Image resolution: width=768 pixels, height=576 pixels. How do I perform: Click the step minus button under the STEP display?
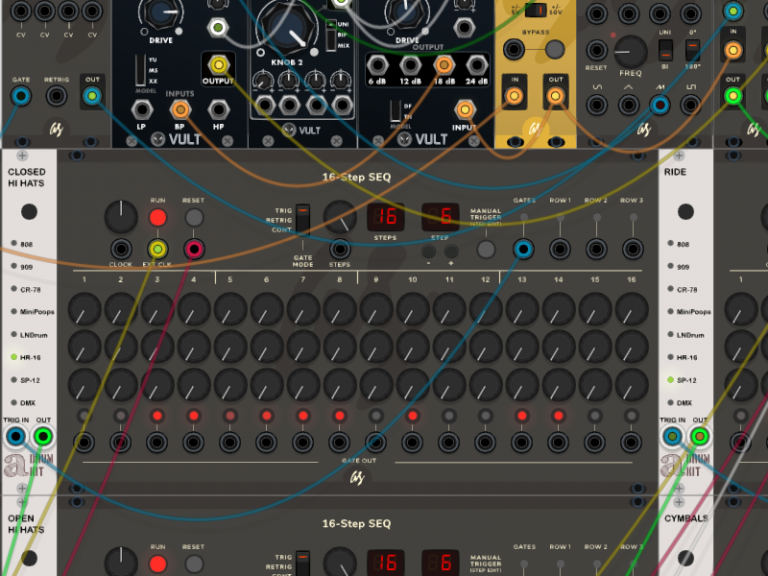coord(429,251)
